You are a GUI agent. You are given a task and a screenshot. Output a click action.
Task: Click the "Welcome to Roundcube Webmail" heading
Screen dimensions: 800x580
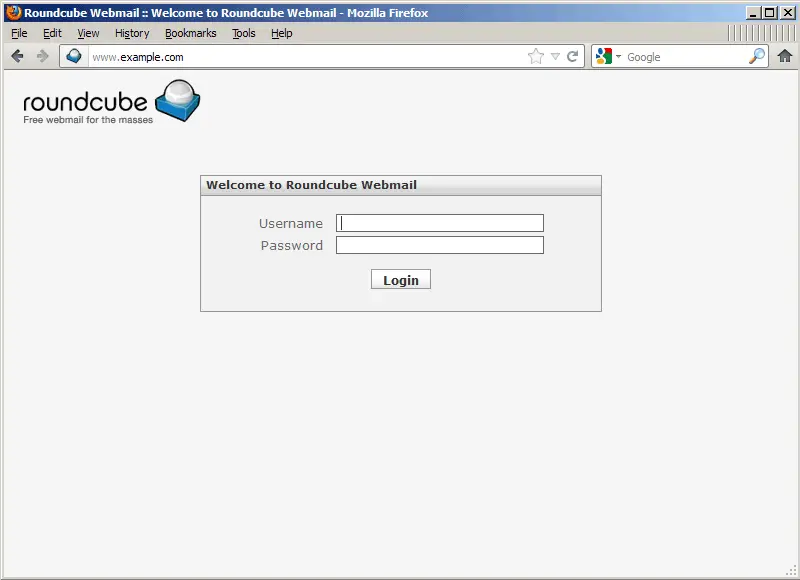[x=311, y=185]
